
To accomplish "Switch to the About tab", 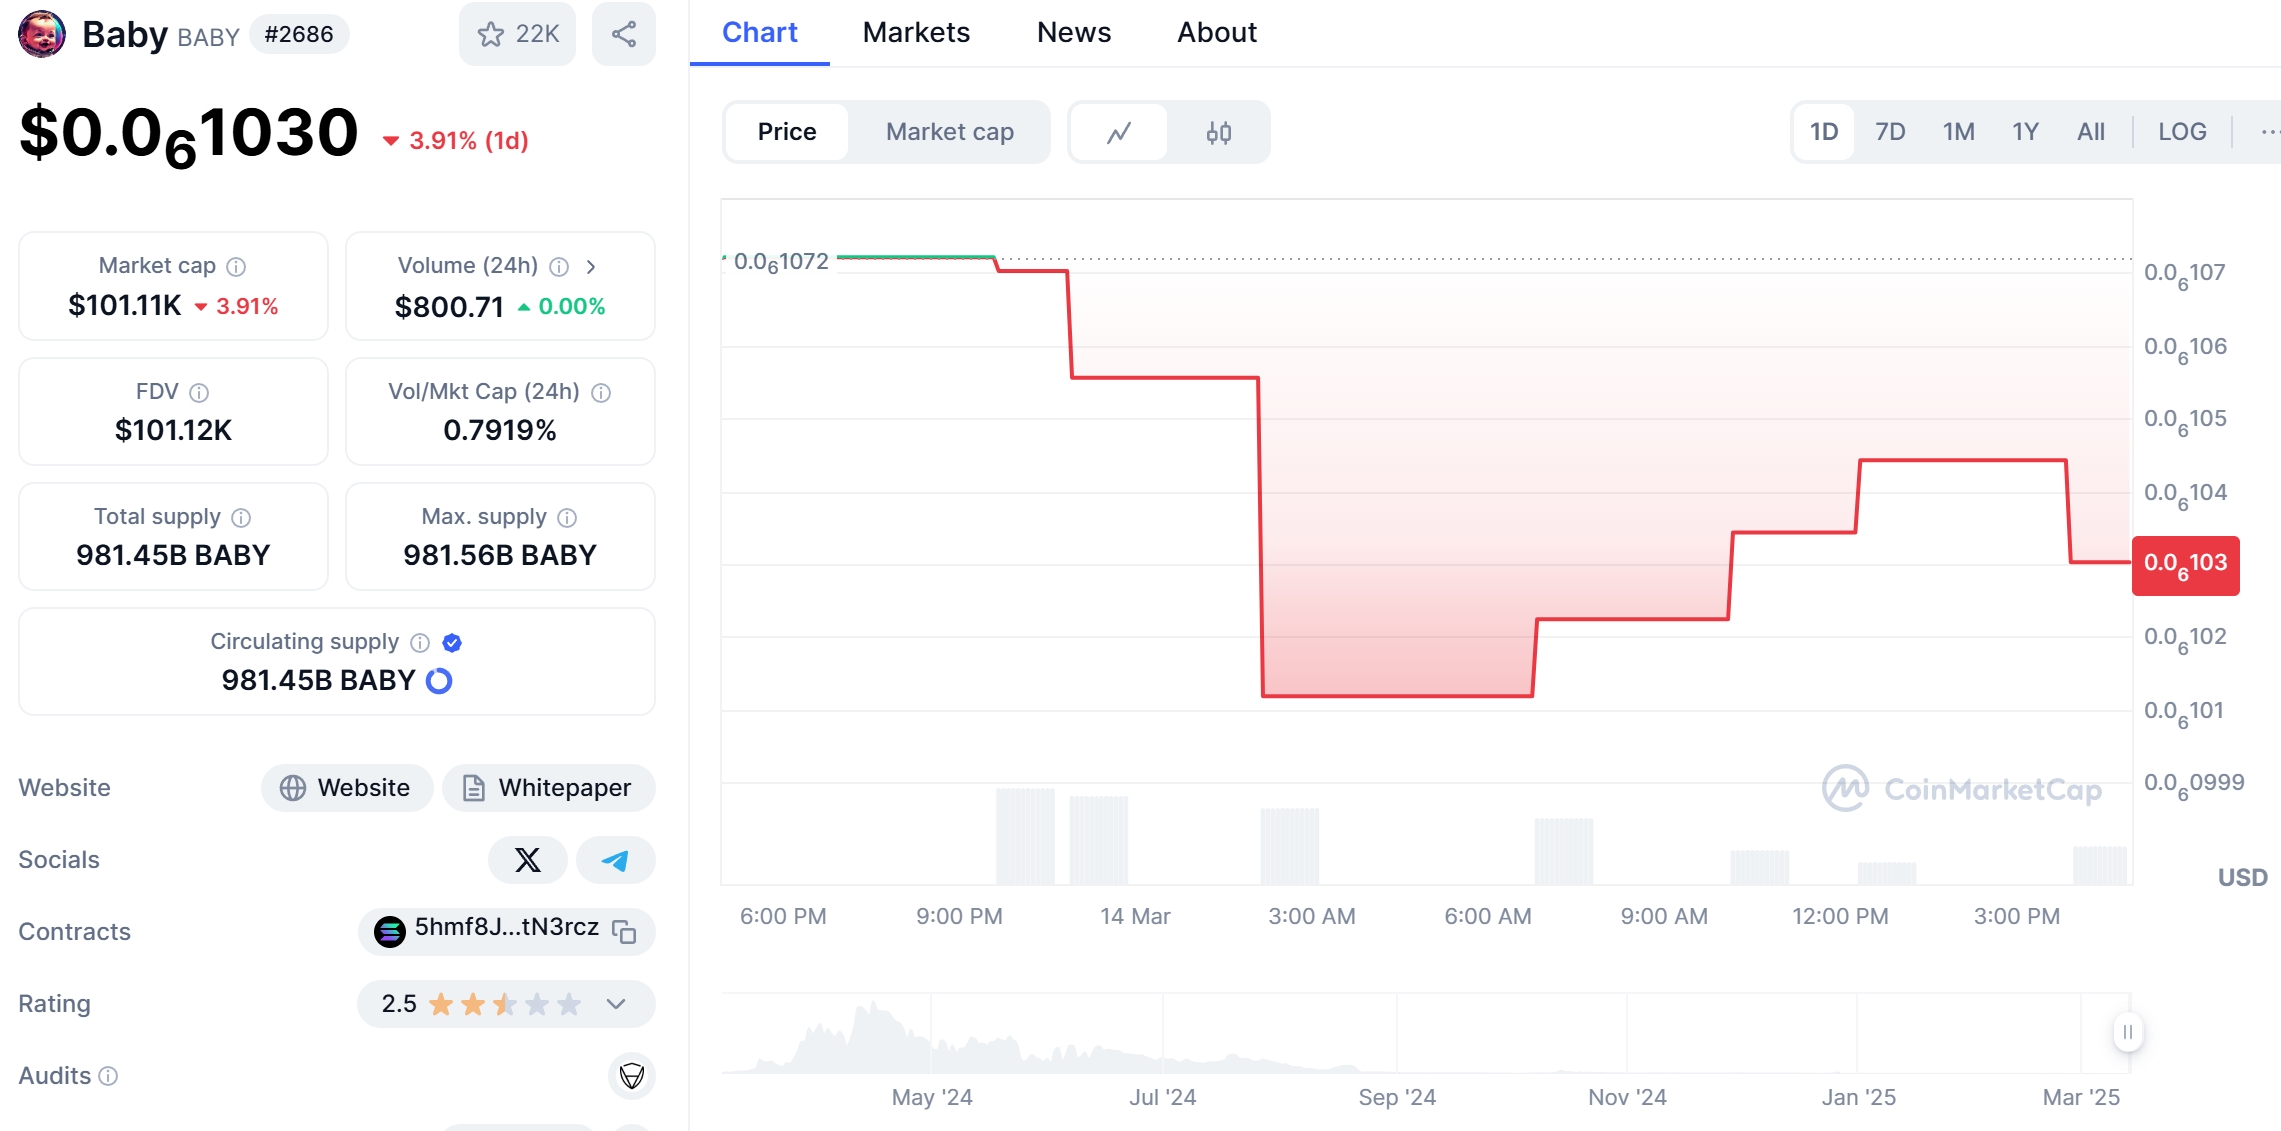I will click(x=1217, y=33).
